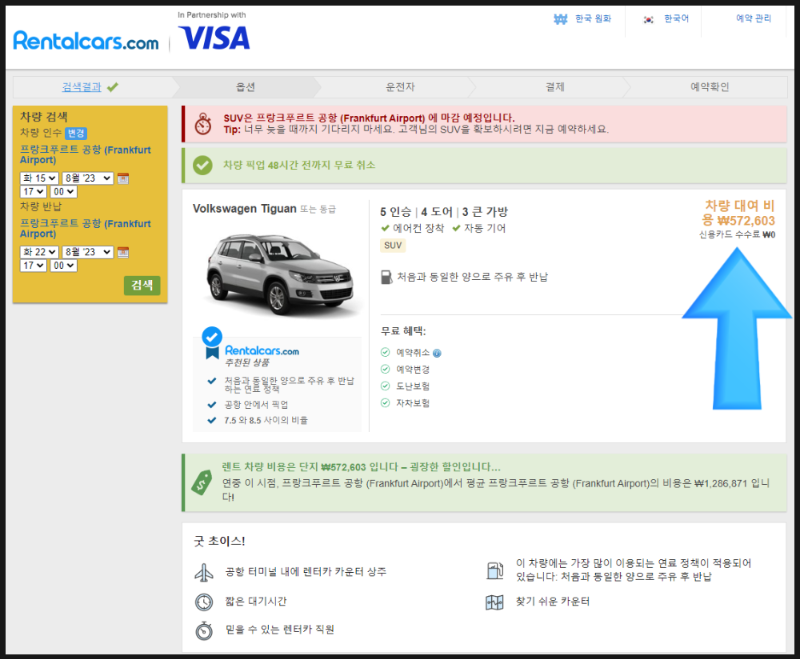Image resolution: width=800 pixels, height=659 pixels.
Task: Click 공항 안에서 픽업 checkmark item
Action: pos(247,404)
